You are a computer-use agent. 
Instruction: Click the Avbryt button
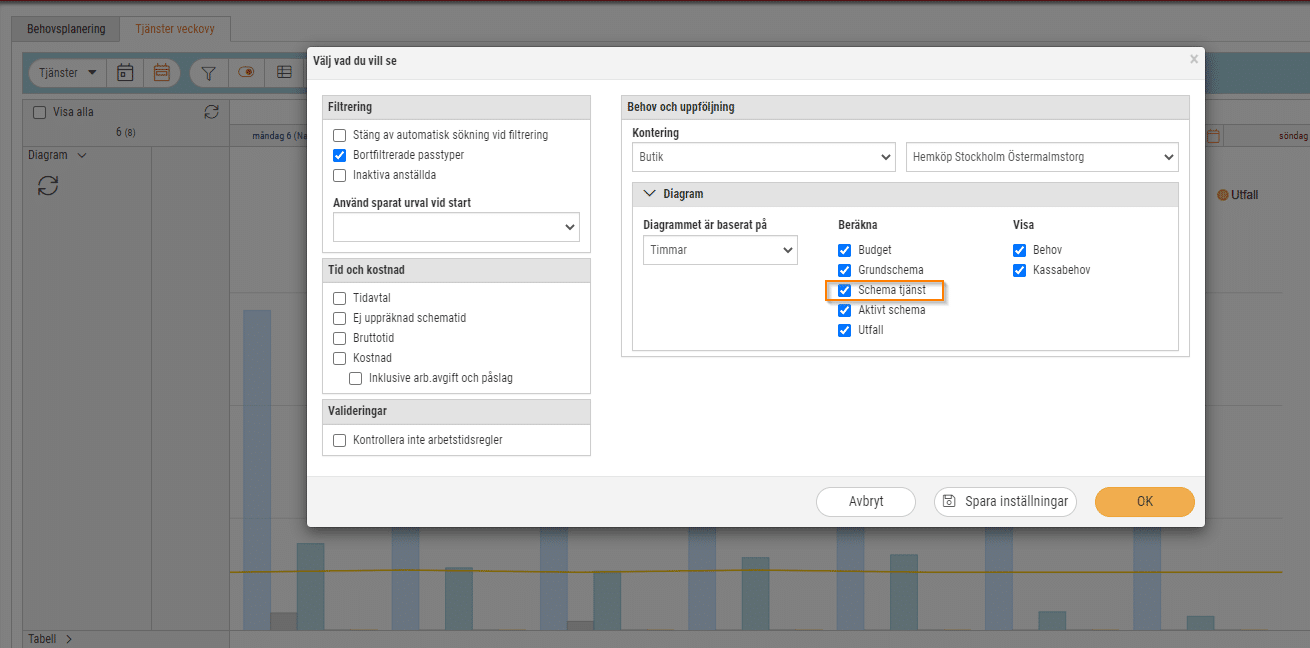pos(866,502)
